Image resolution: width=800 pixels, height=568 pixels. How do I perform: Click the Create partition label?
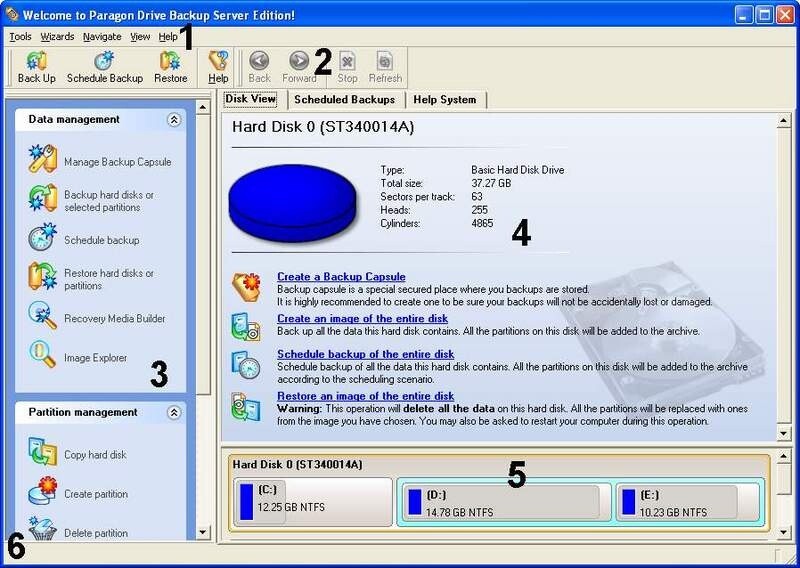click(x=96, y=494)
